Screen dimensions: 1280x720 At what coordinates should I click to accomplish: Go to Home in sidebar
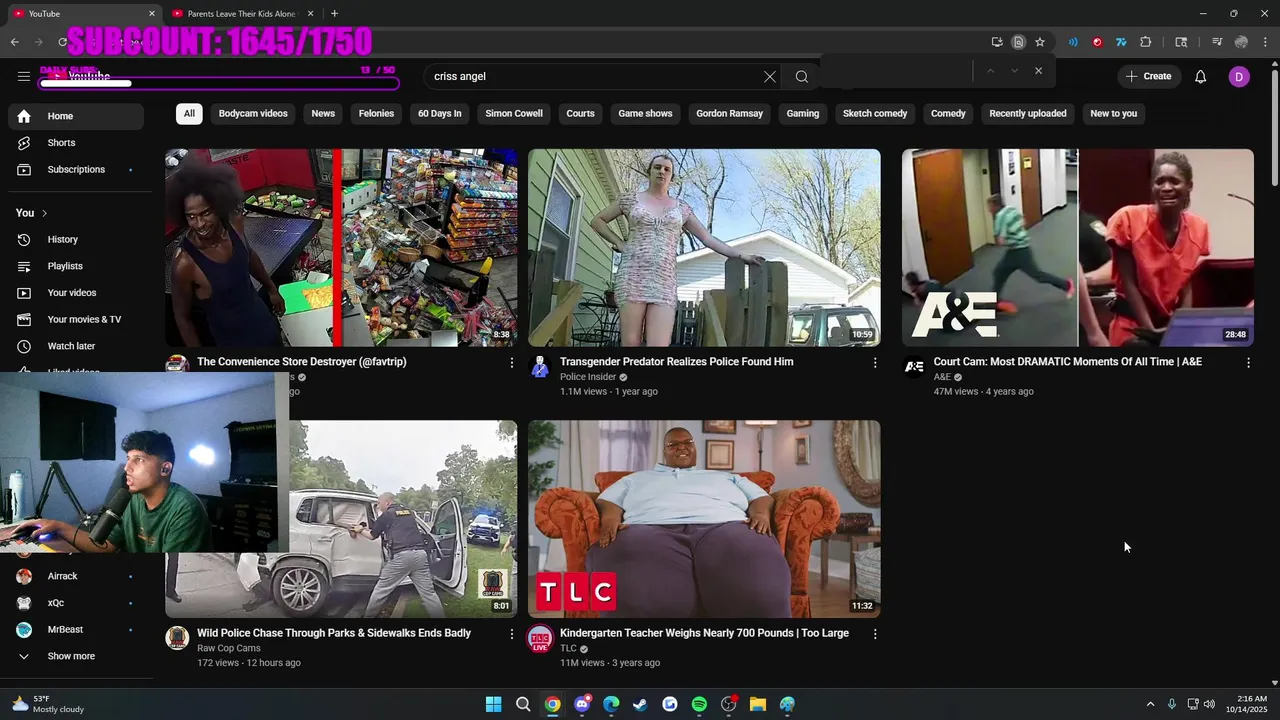tap(76, 116)
